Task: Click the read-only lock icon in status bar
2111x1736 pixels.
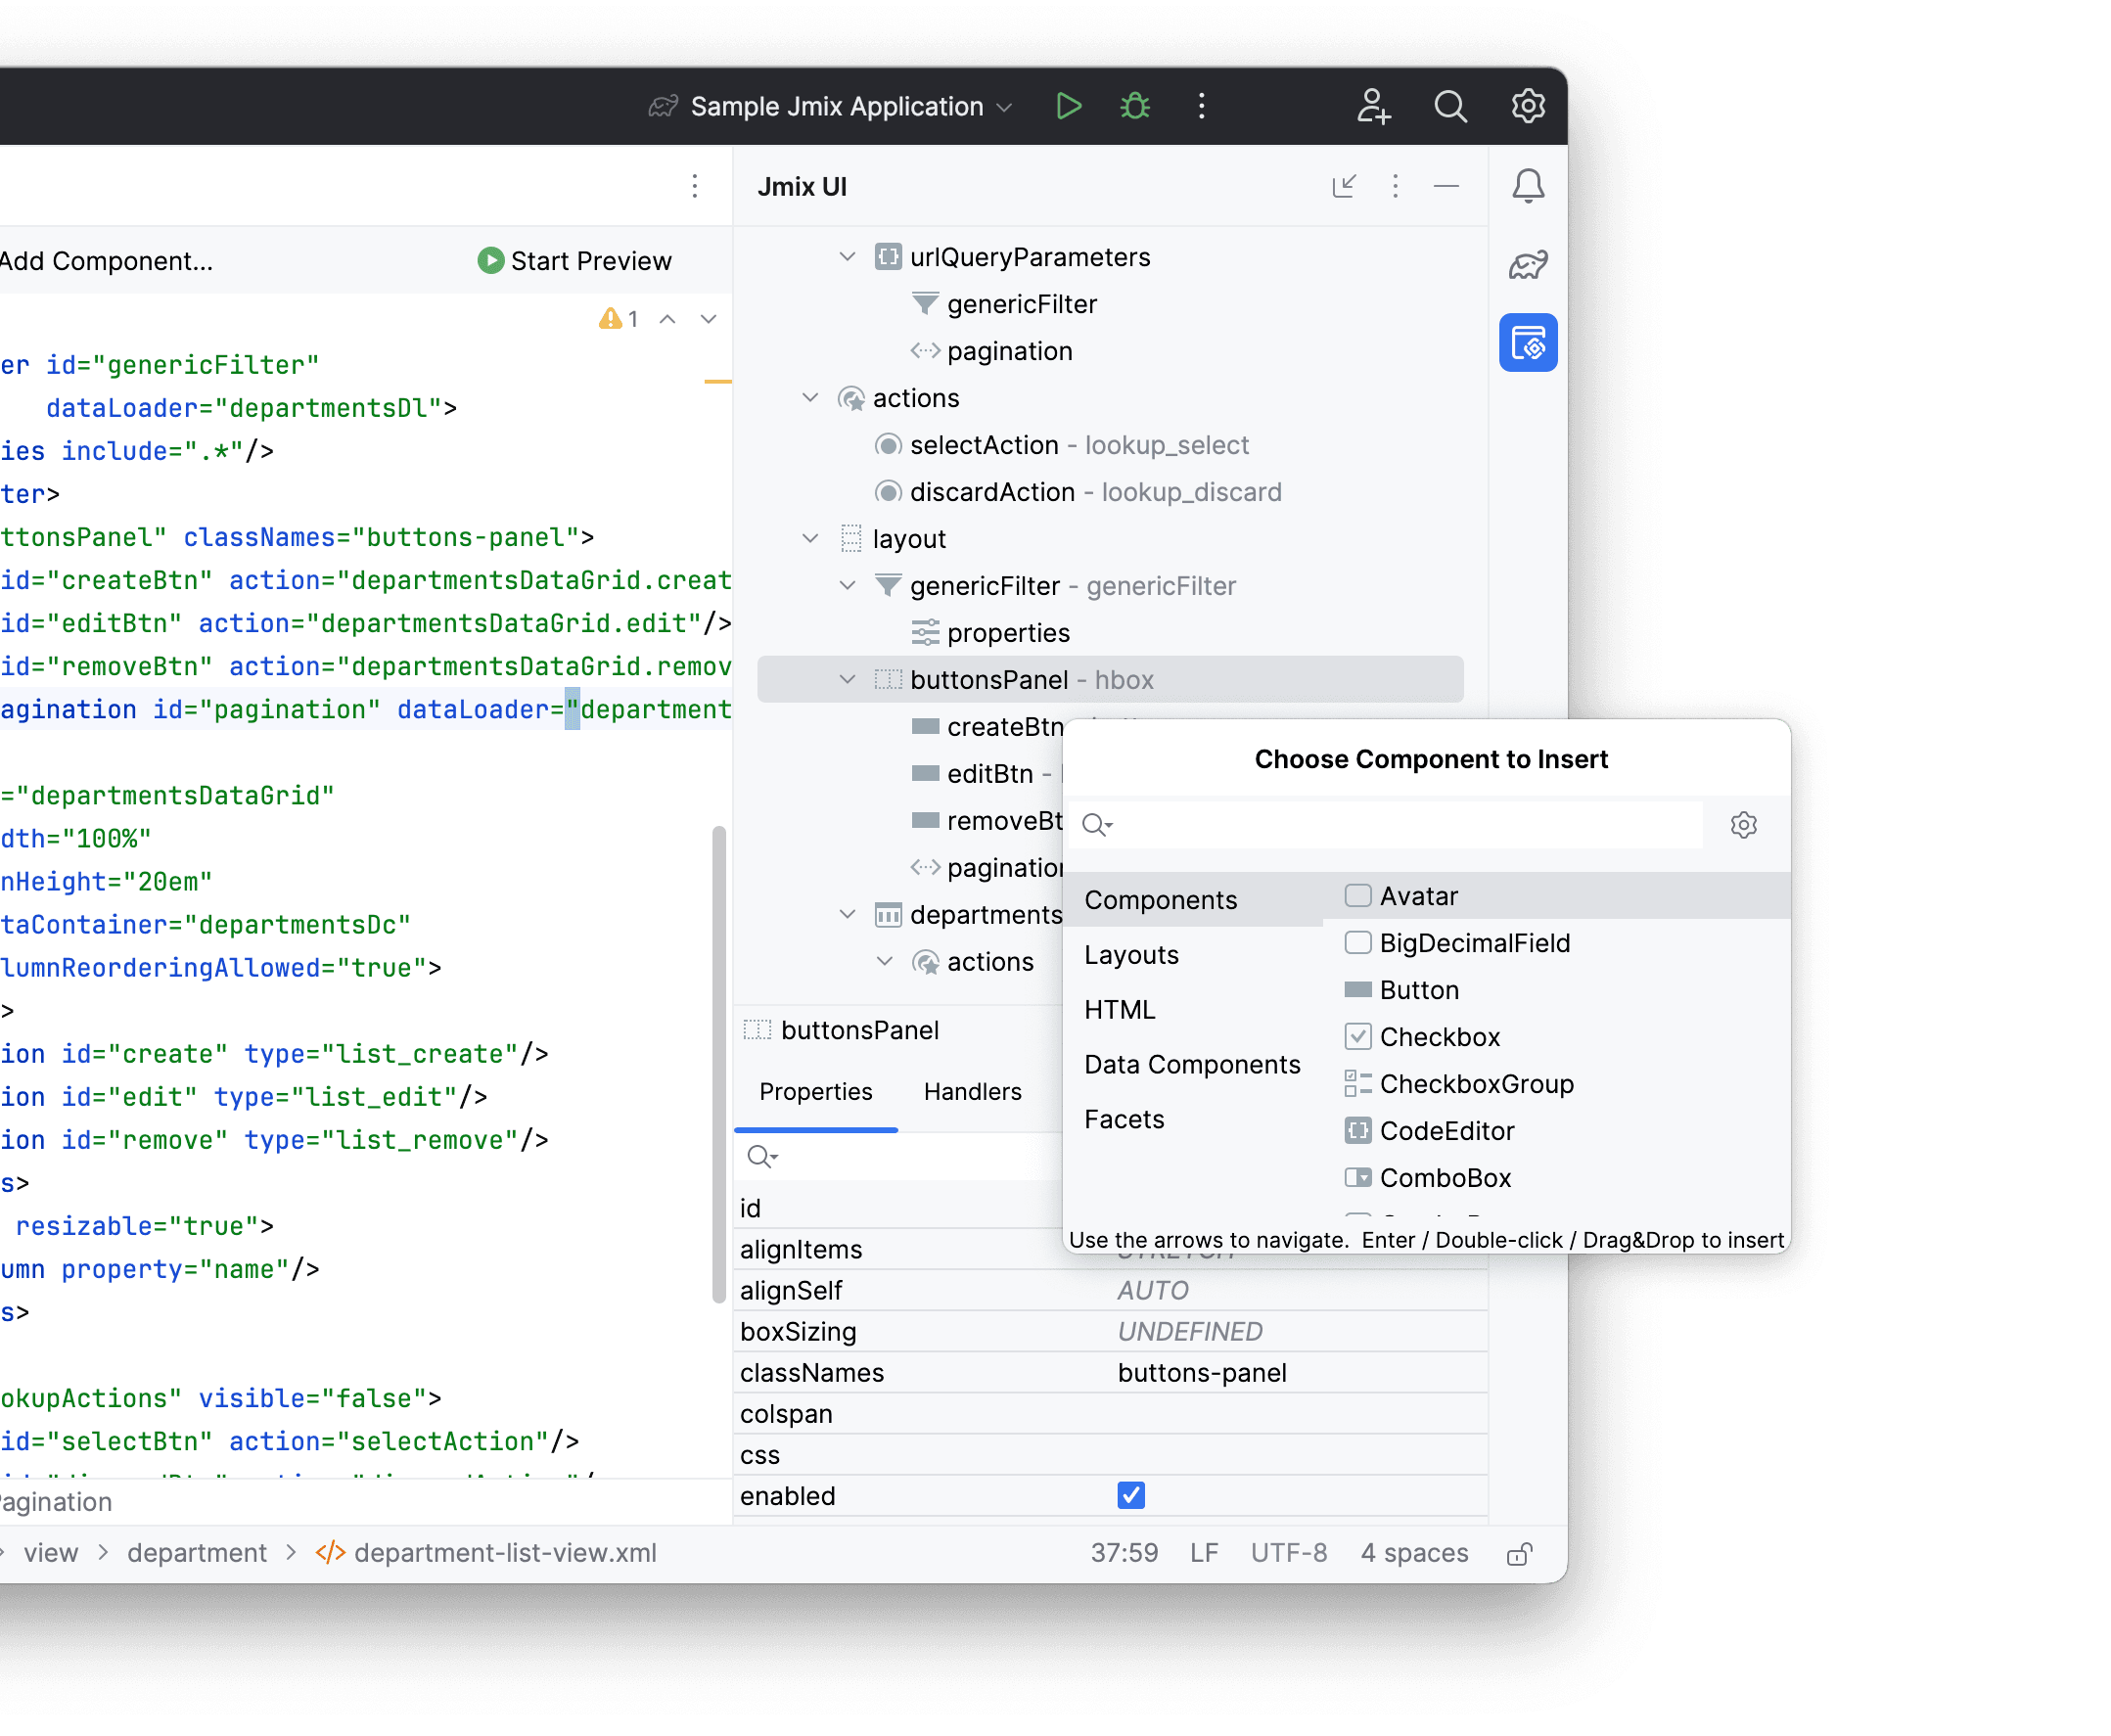Action: (x=1519, y=1553)
